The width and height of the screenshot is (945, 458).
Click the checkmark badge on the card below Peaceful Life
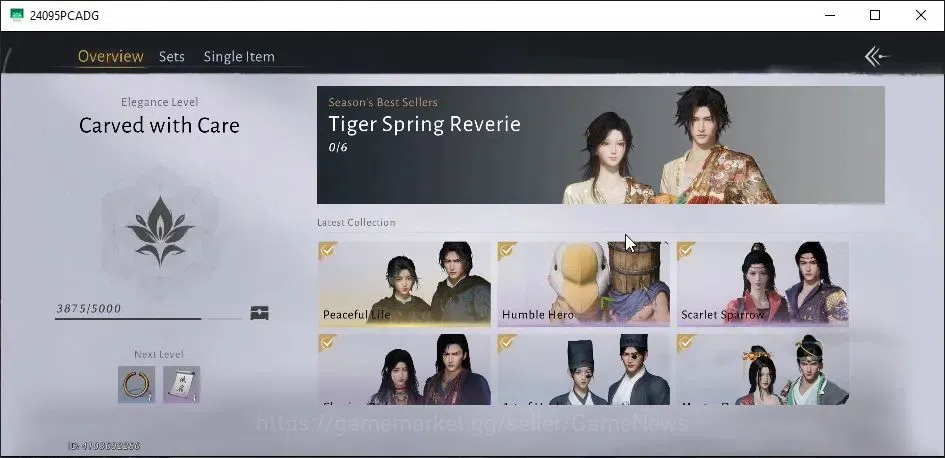coord(327,342)
